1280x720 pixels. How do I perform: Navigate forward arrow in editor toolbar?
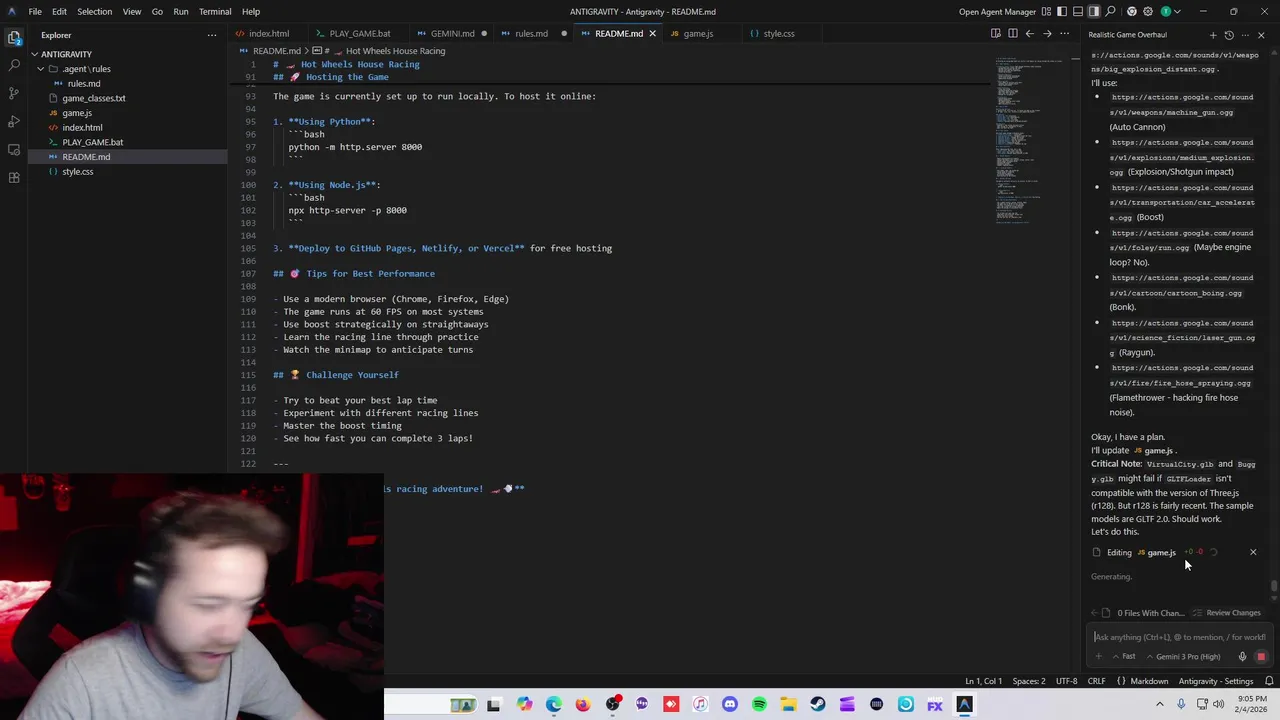pos(1047,33)
